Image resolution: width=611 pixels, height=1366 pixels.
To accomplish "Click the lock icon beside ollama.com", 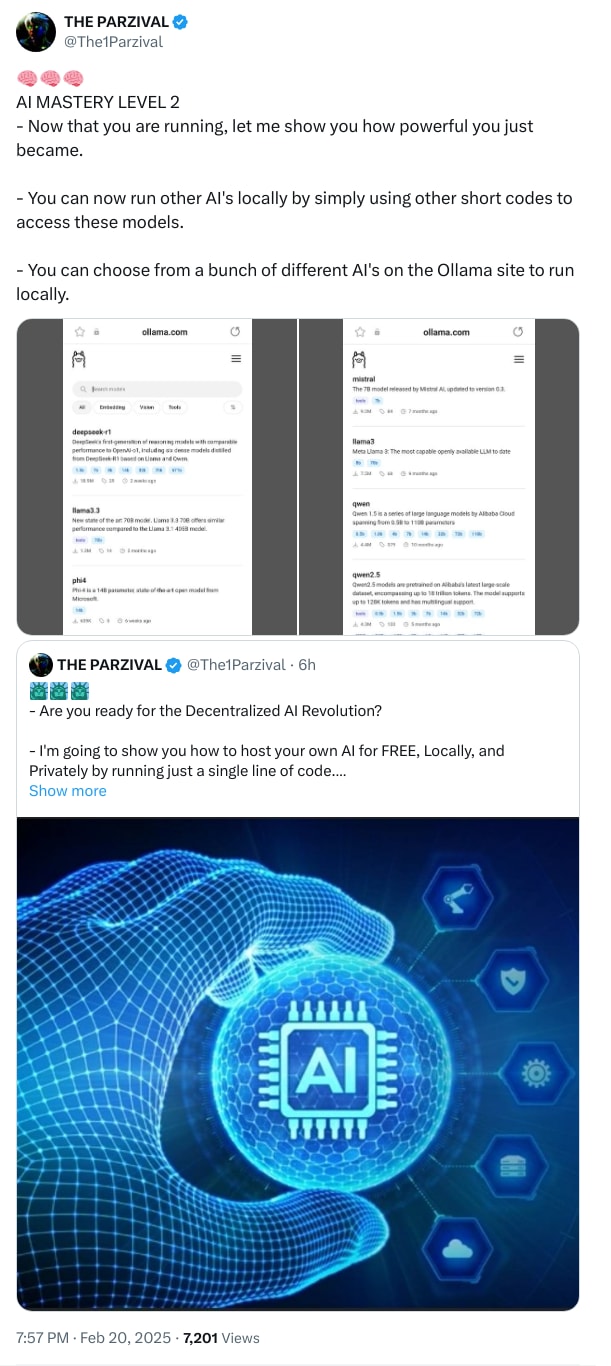I will pyautogui.click(x=97, y=332).
